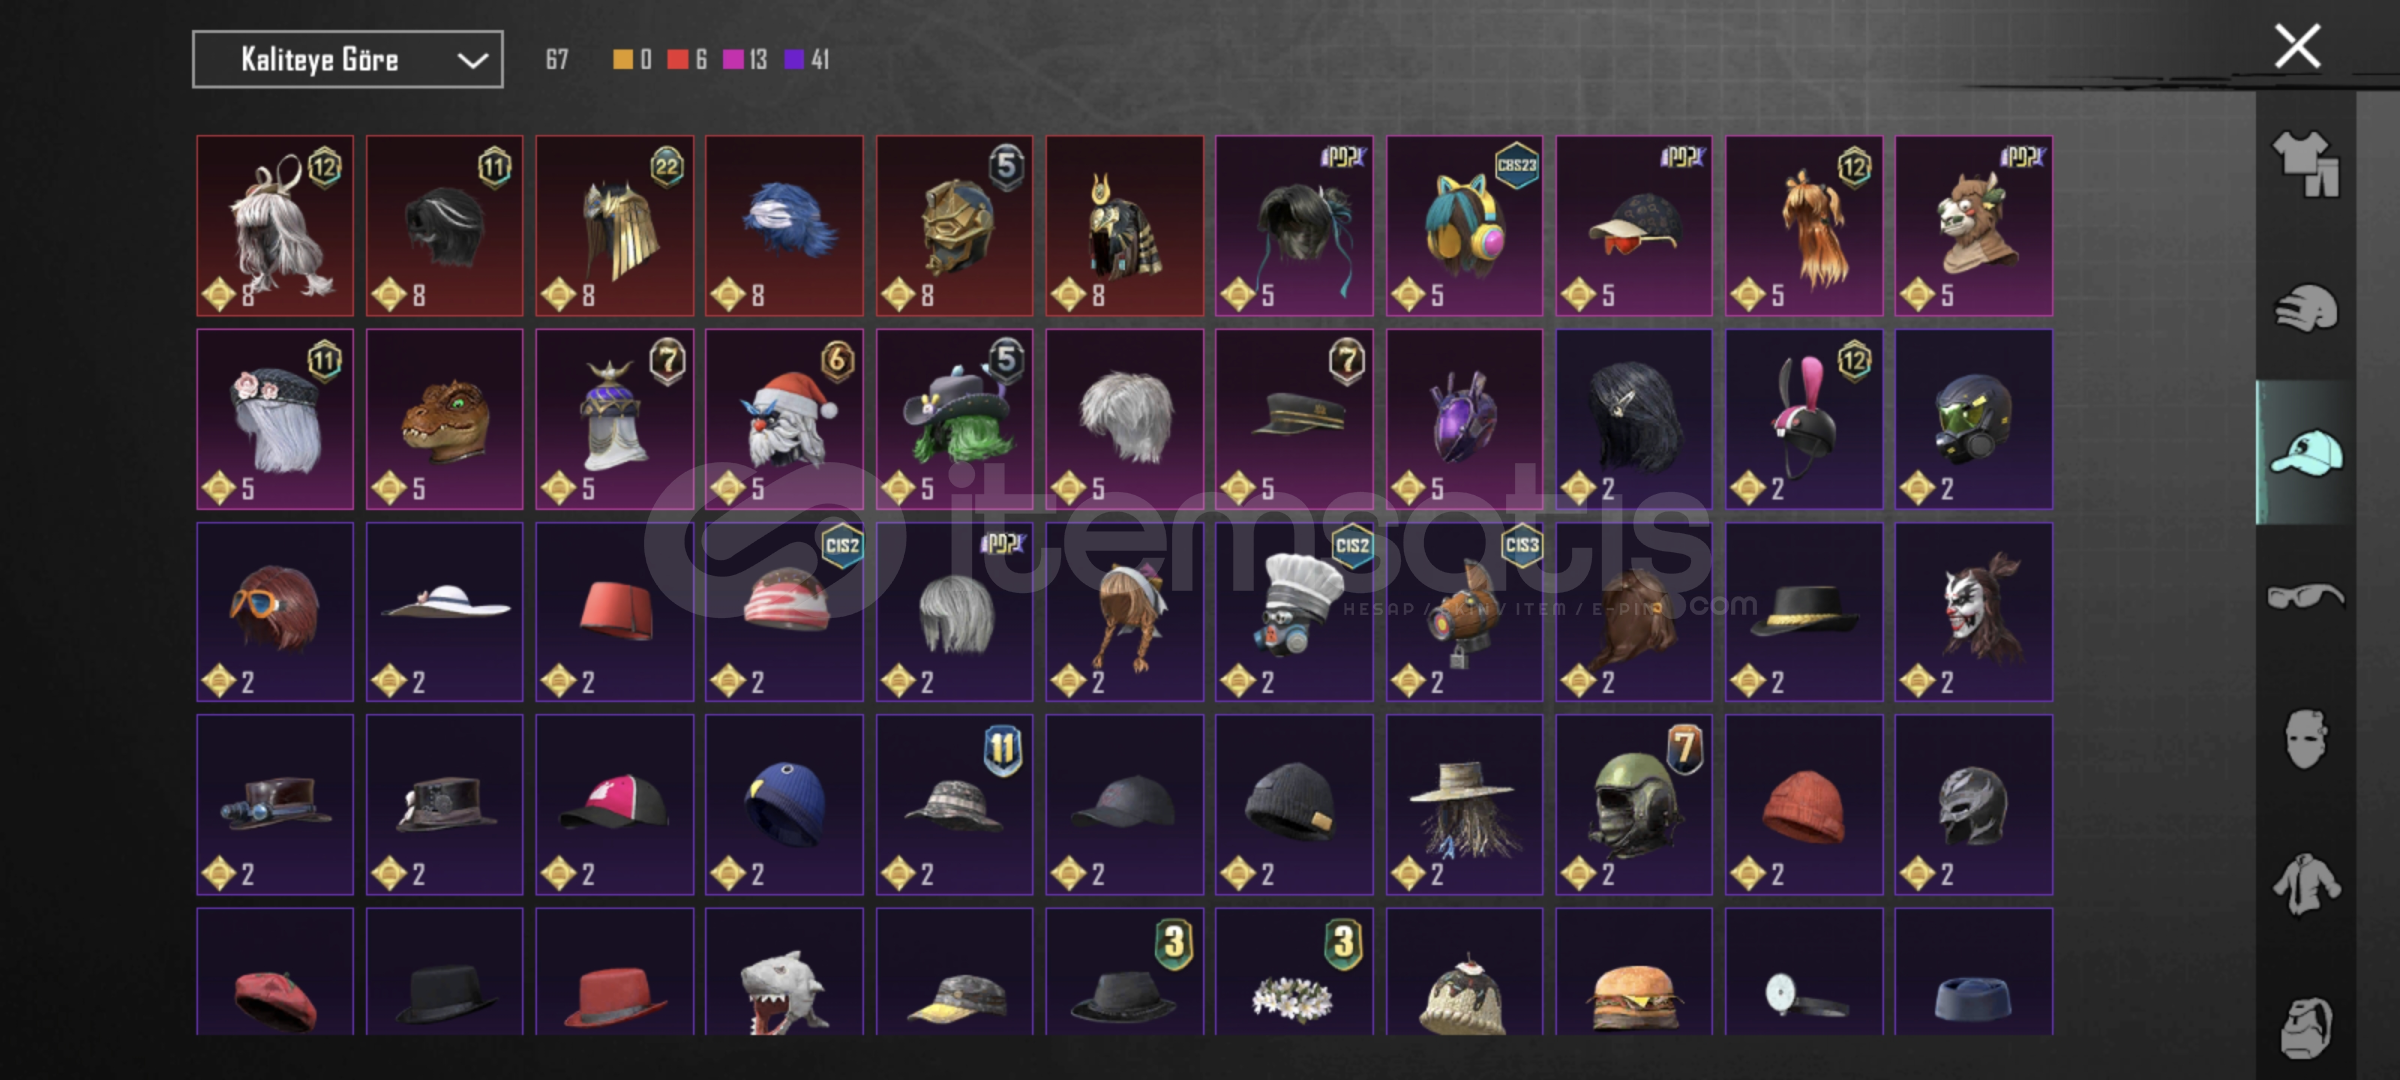The height and width of the screenshot is (1080, 2400).
Task: Select the Santa hat headwear item
Action: (784, 419)
